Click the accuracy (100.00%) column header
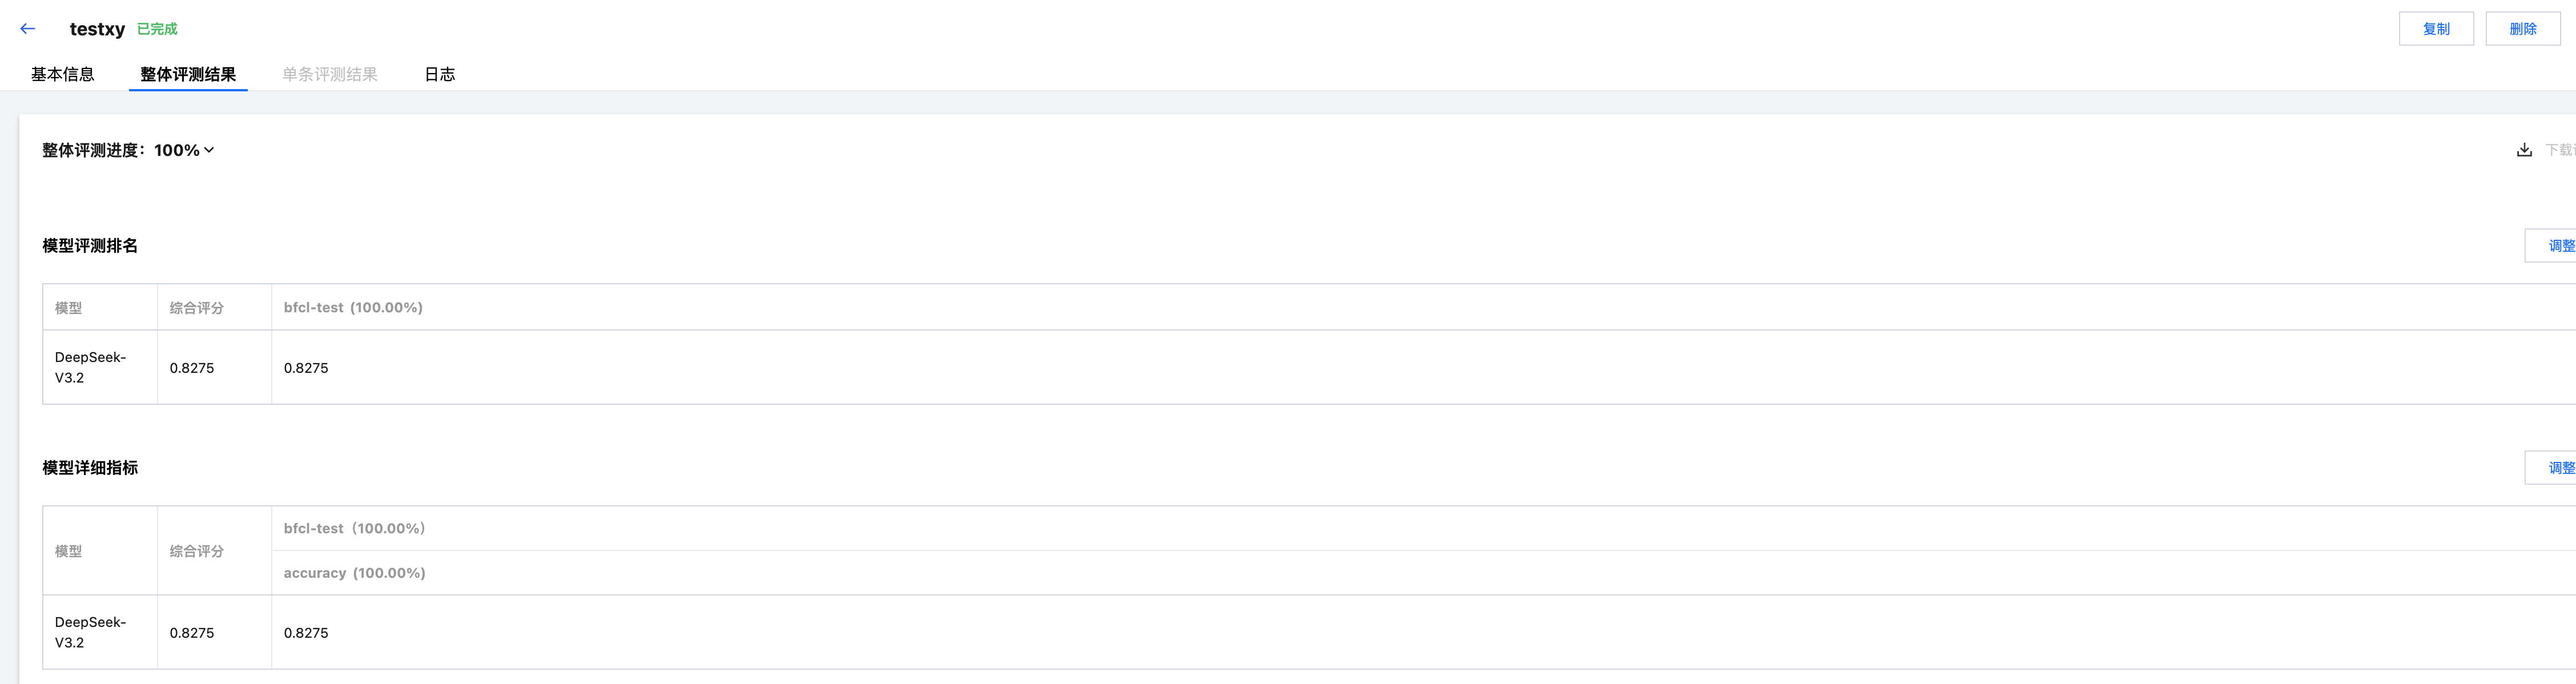This screenshot has width=2576, height=684. click(354, 573)
